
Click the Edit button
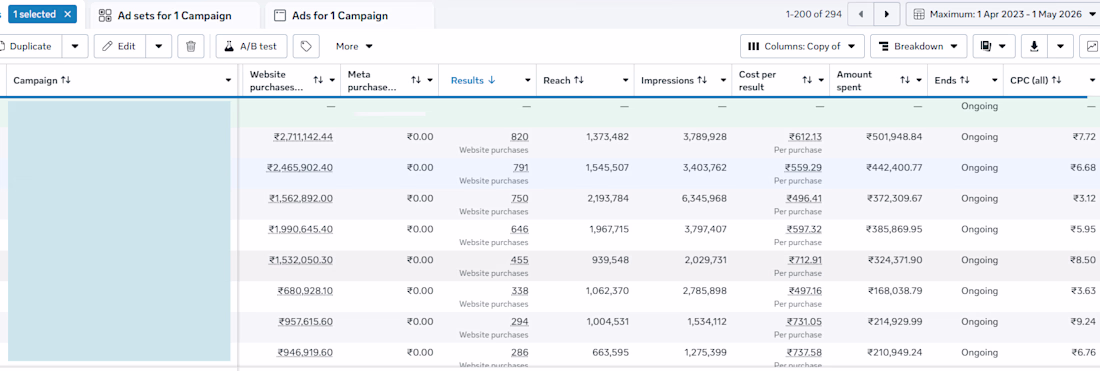[x=119, y=46]
